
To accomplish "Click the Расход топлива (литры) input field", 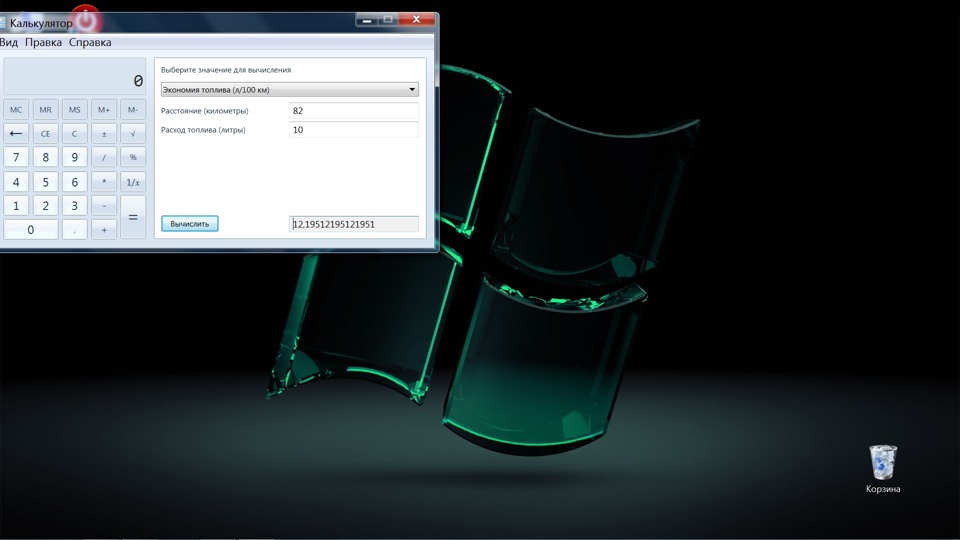I will pos(354,130).
